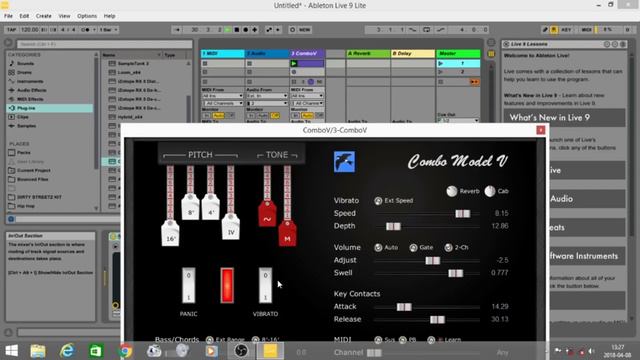Adjust the Key Contacts Attack slider
The width and height of the screenshot is (640, 360).
(404, 307)
